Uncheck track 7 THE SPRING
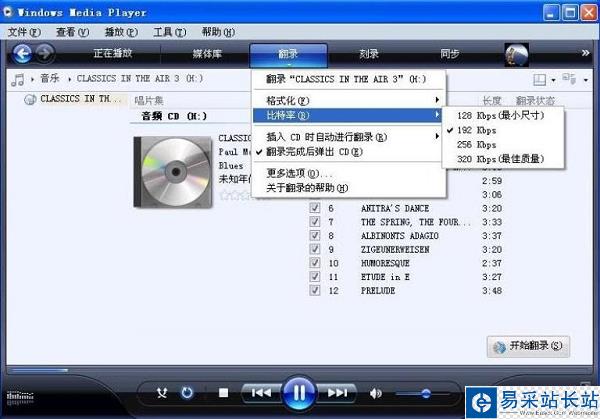 tap(315, 222)
